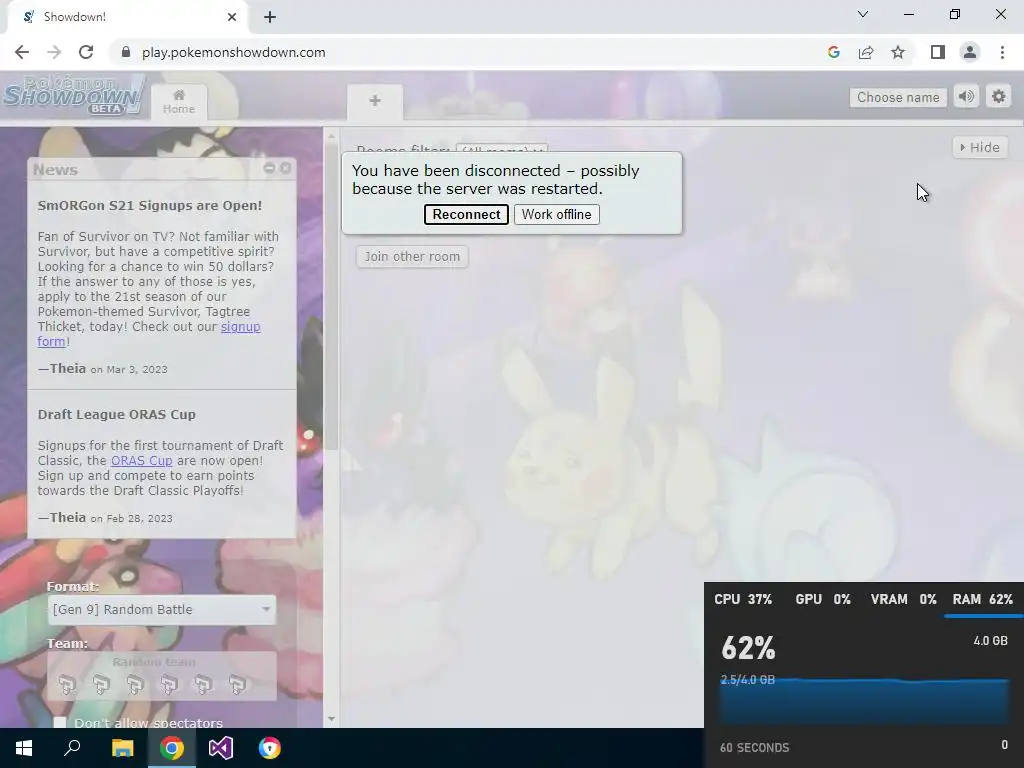This screenshot has width=1024, height=768.
Task: Click the Google icon in address bar
Action: [x=833, y=52]
